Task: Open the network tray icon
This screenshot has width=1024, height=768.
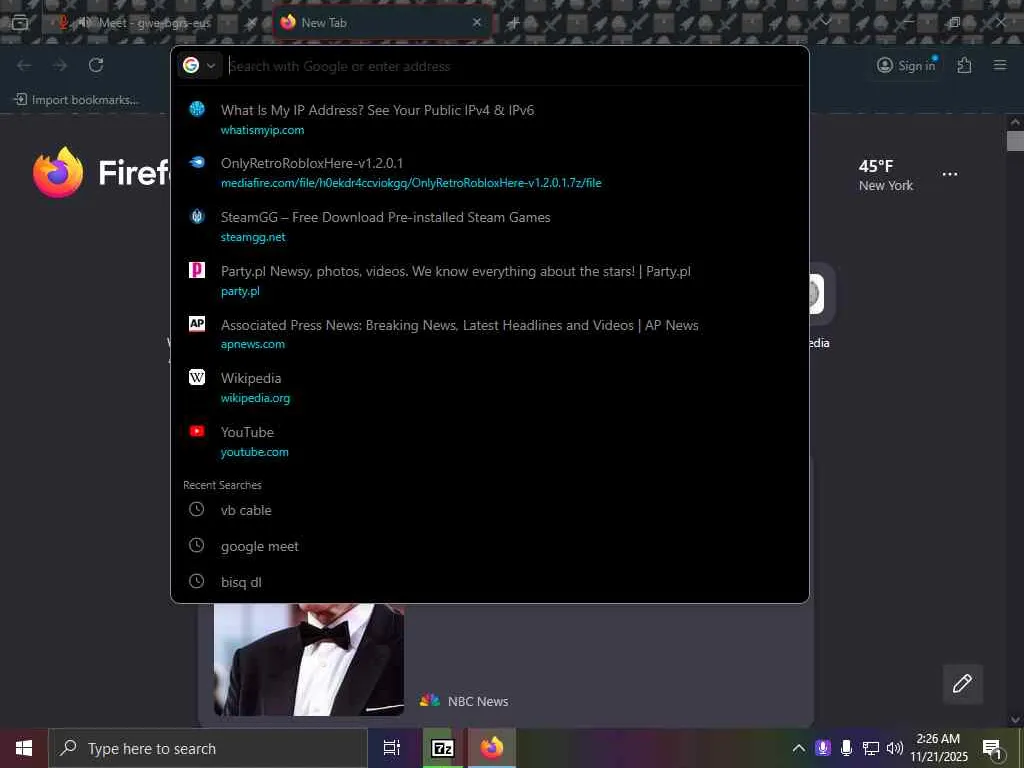Action: point(871,748)
